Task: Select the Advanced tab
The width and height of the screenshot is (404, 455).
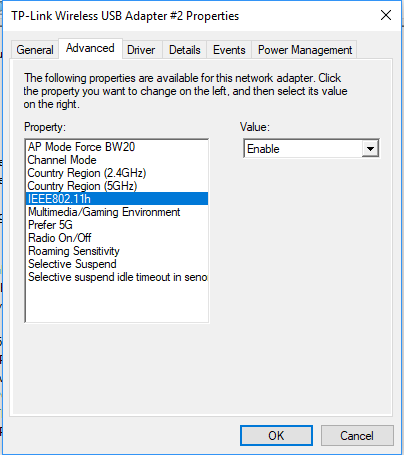Action: (90, 49)
